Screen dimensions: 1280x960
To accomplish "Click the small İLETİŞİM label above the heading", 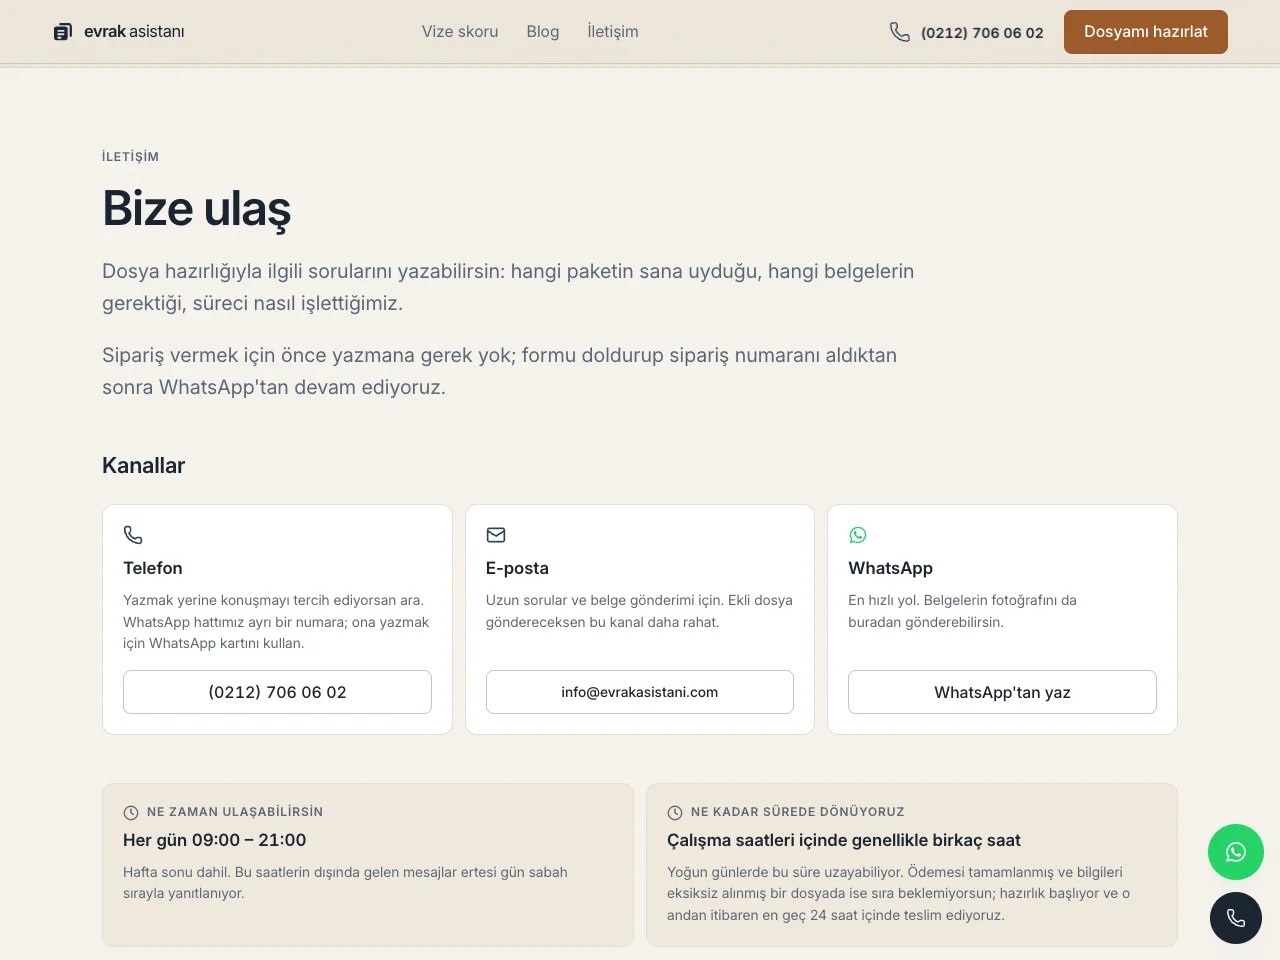I will pos(130,156).
